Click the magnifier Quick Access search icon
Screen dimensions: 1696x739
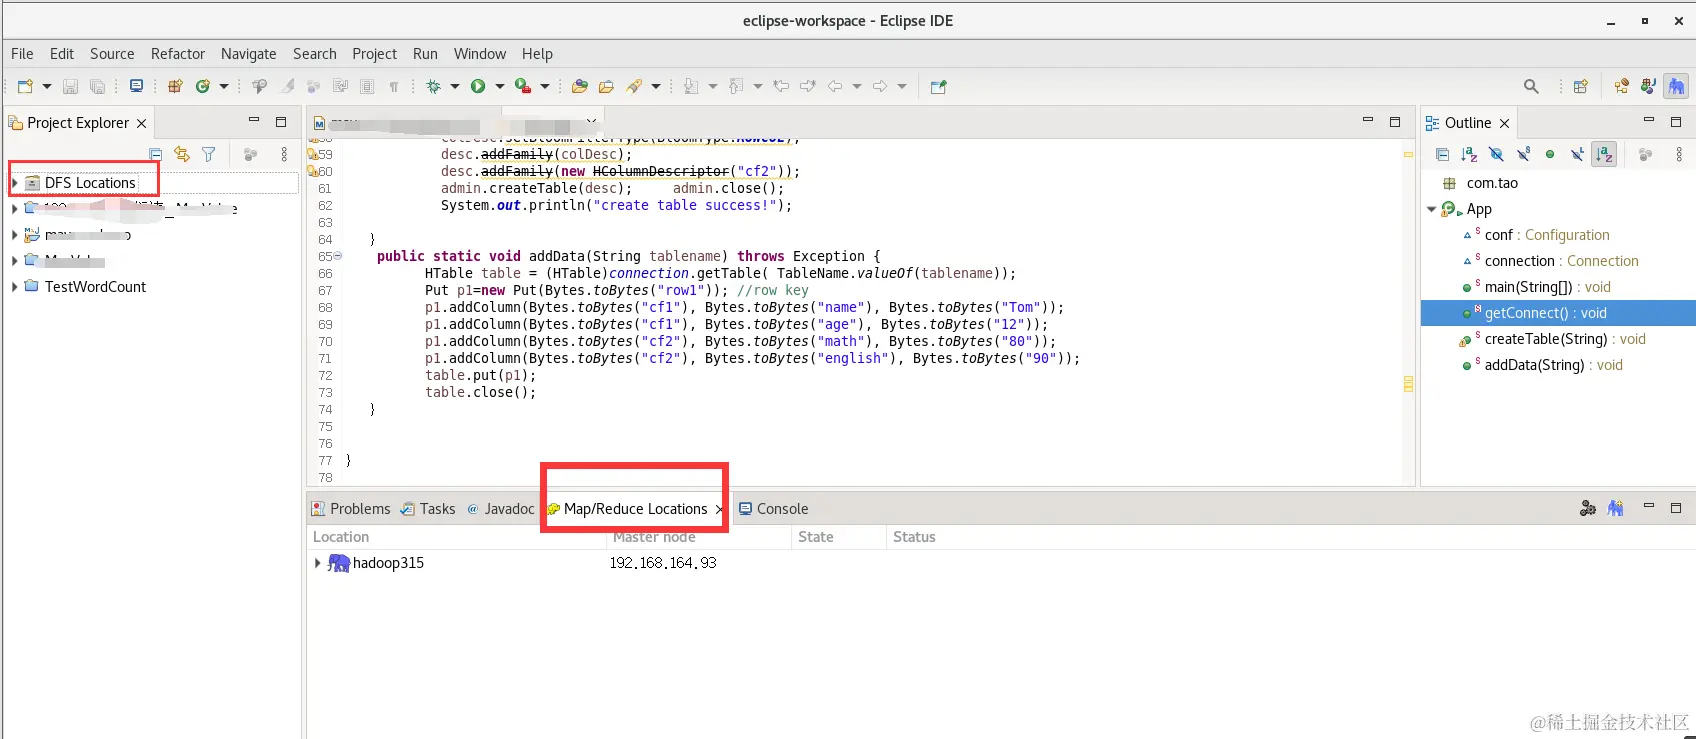1531,87
